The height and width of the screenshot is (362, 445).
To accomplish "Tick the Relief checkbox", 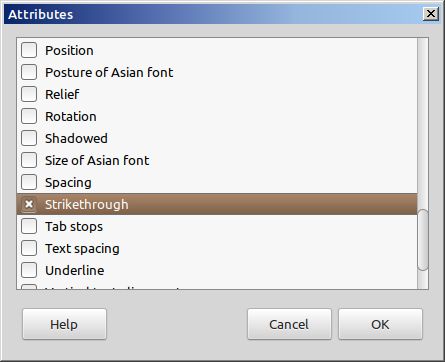I will 29,94.
